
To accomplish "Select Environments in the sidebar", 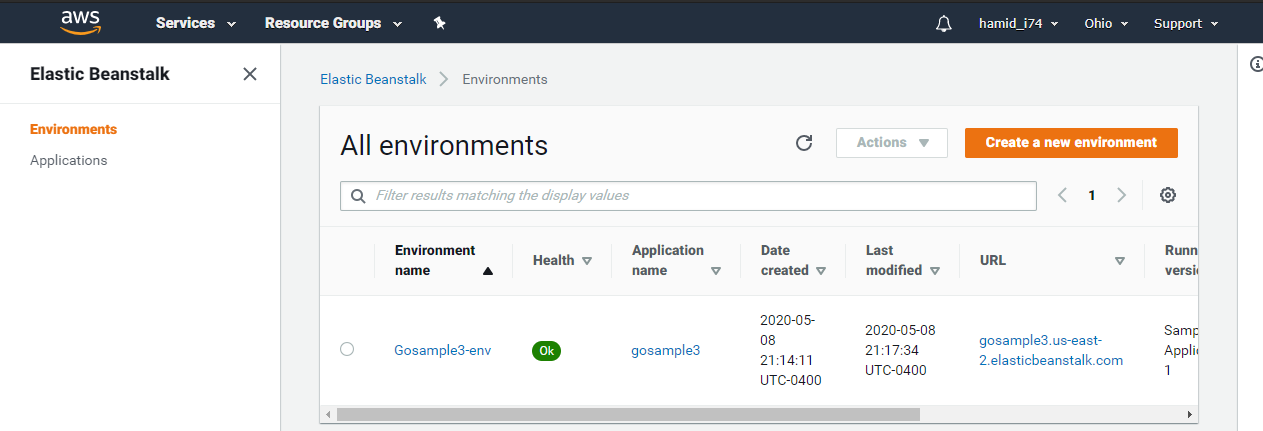I will tap(74, 129).
